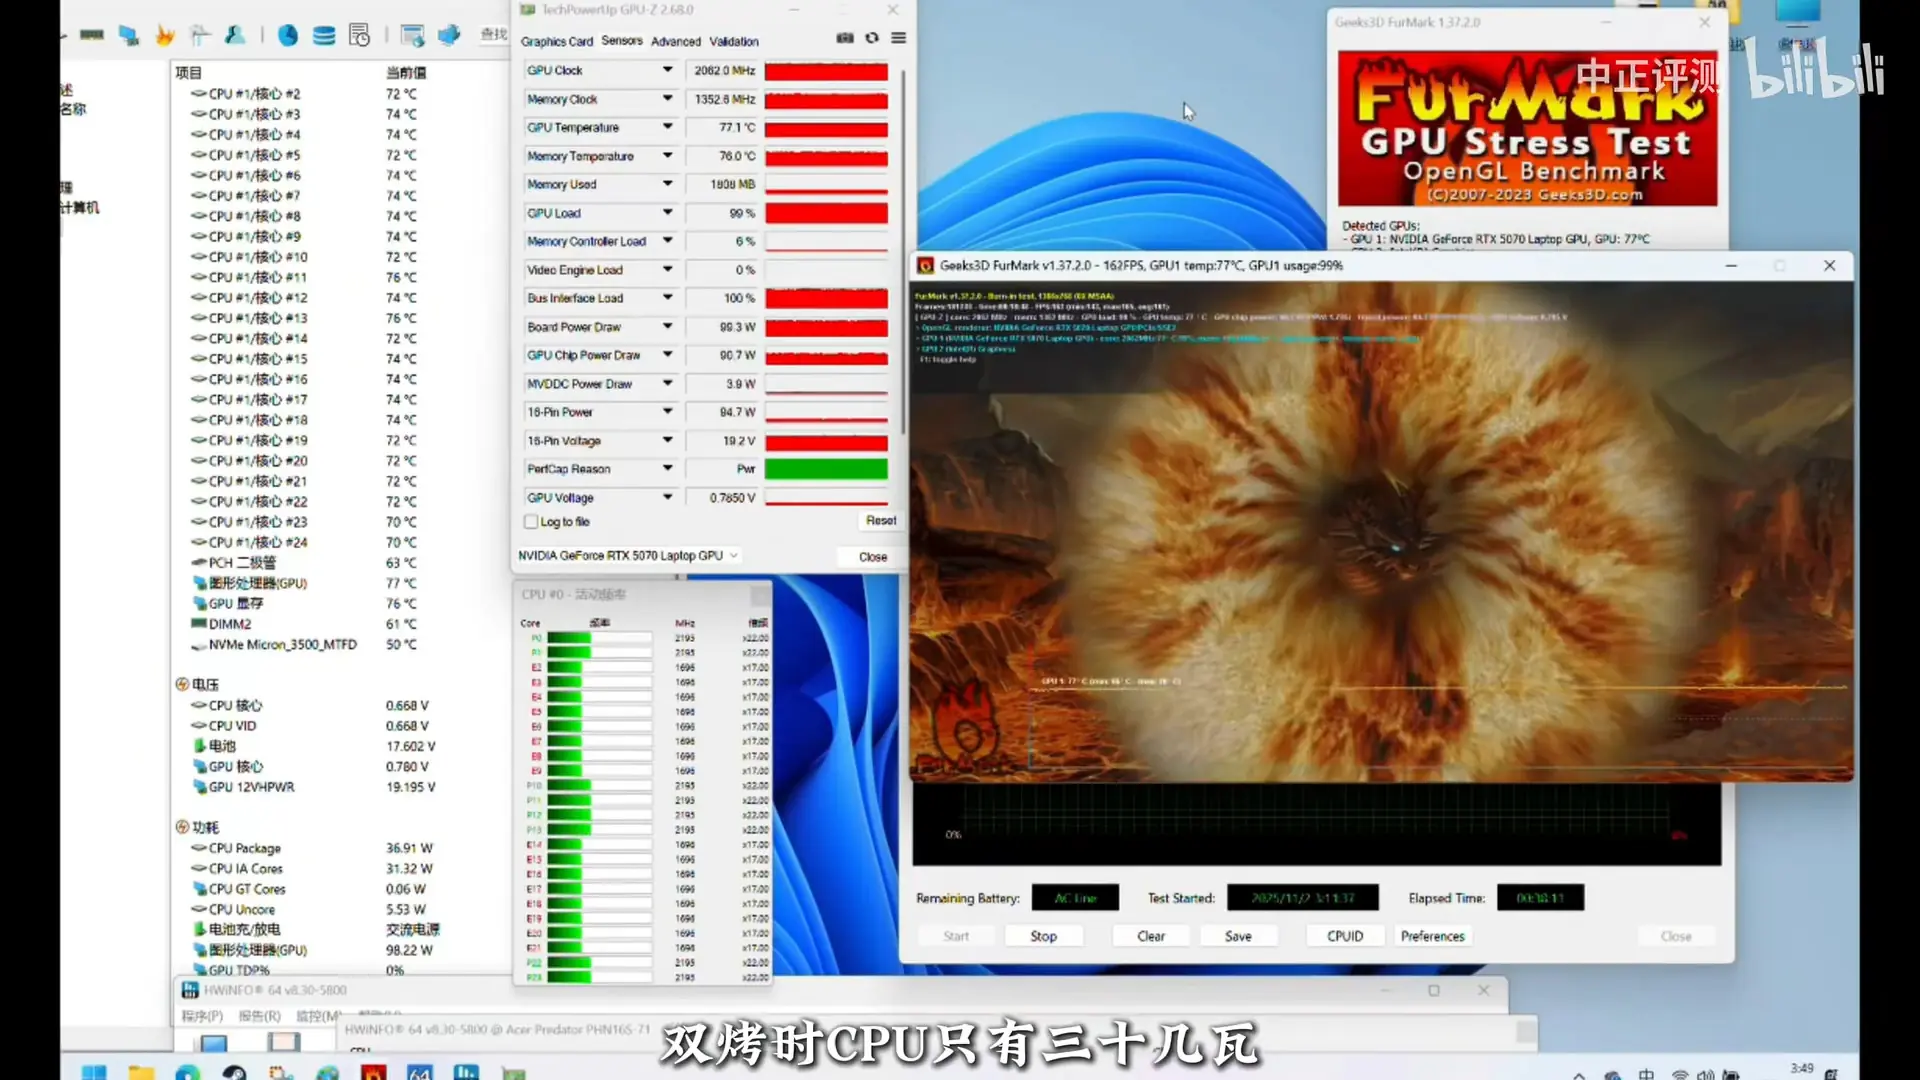Image resolution: width=1920 pixels, height=1080 pixels.
Task: Click the memory module toolbar icon
Action: tap(92, 35)
